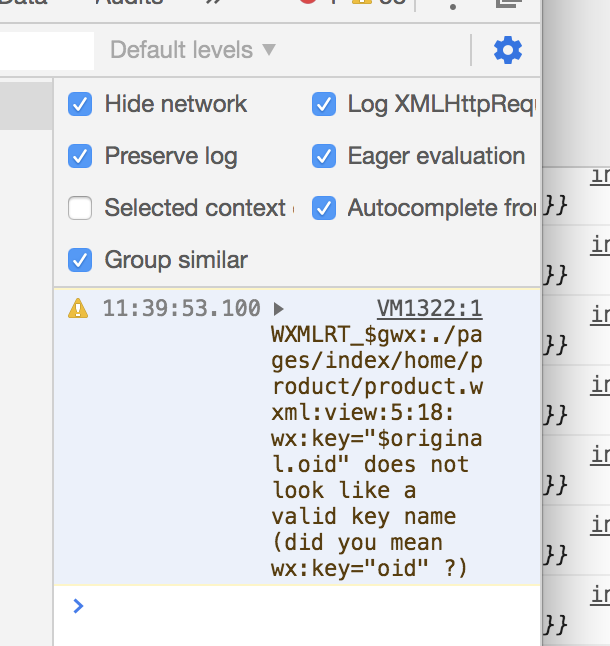
Task: Open the VM1322:1 source link
Action: point(429,308)
